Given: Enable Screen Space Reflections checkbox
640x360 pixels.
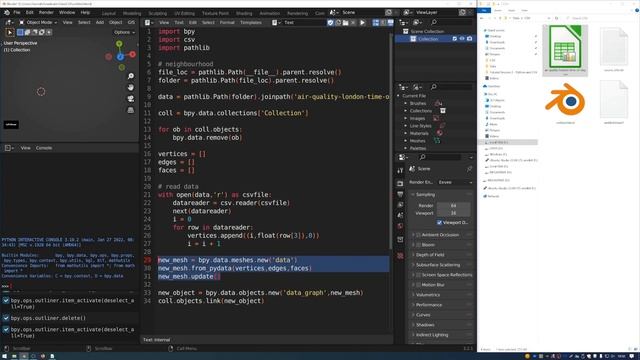Looking at the screenshot, I should [418, 275].
